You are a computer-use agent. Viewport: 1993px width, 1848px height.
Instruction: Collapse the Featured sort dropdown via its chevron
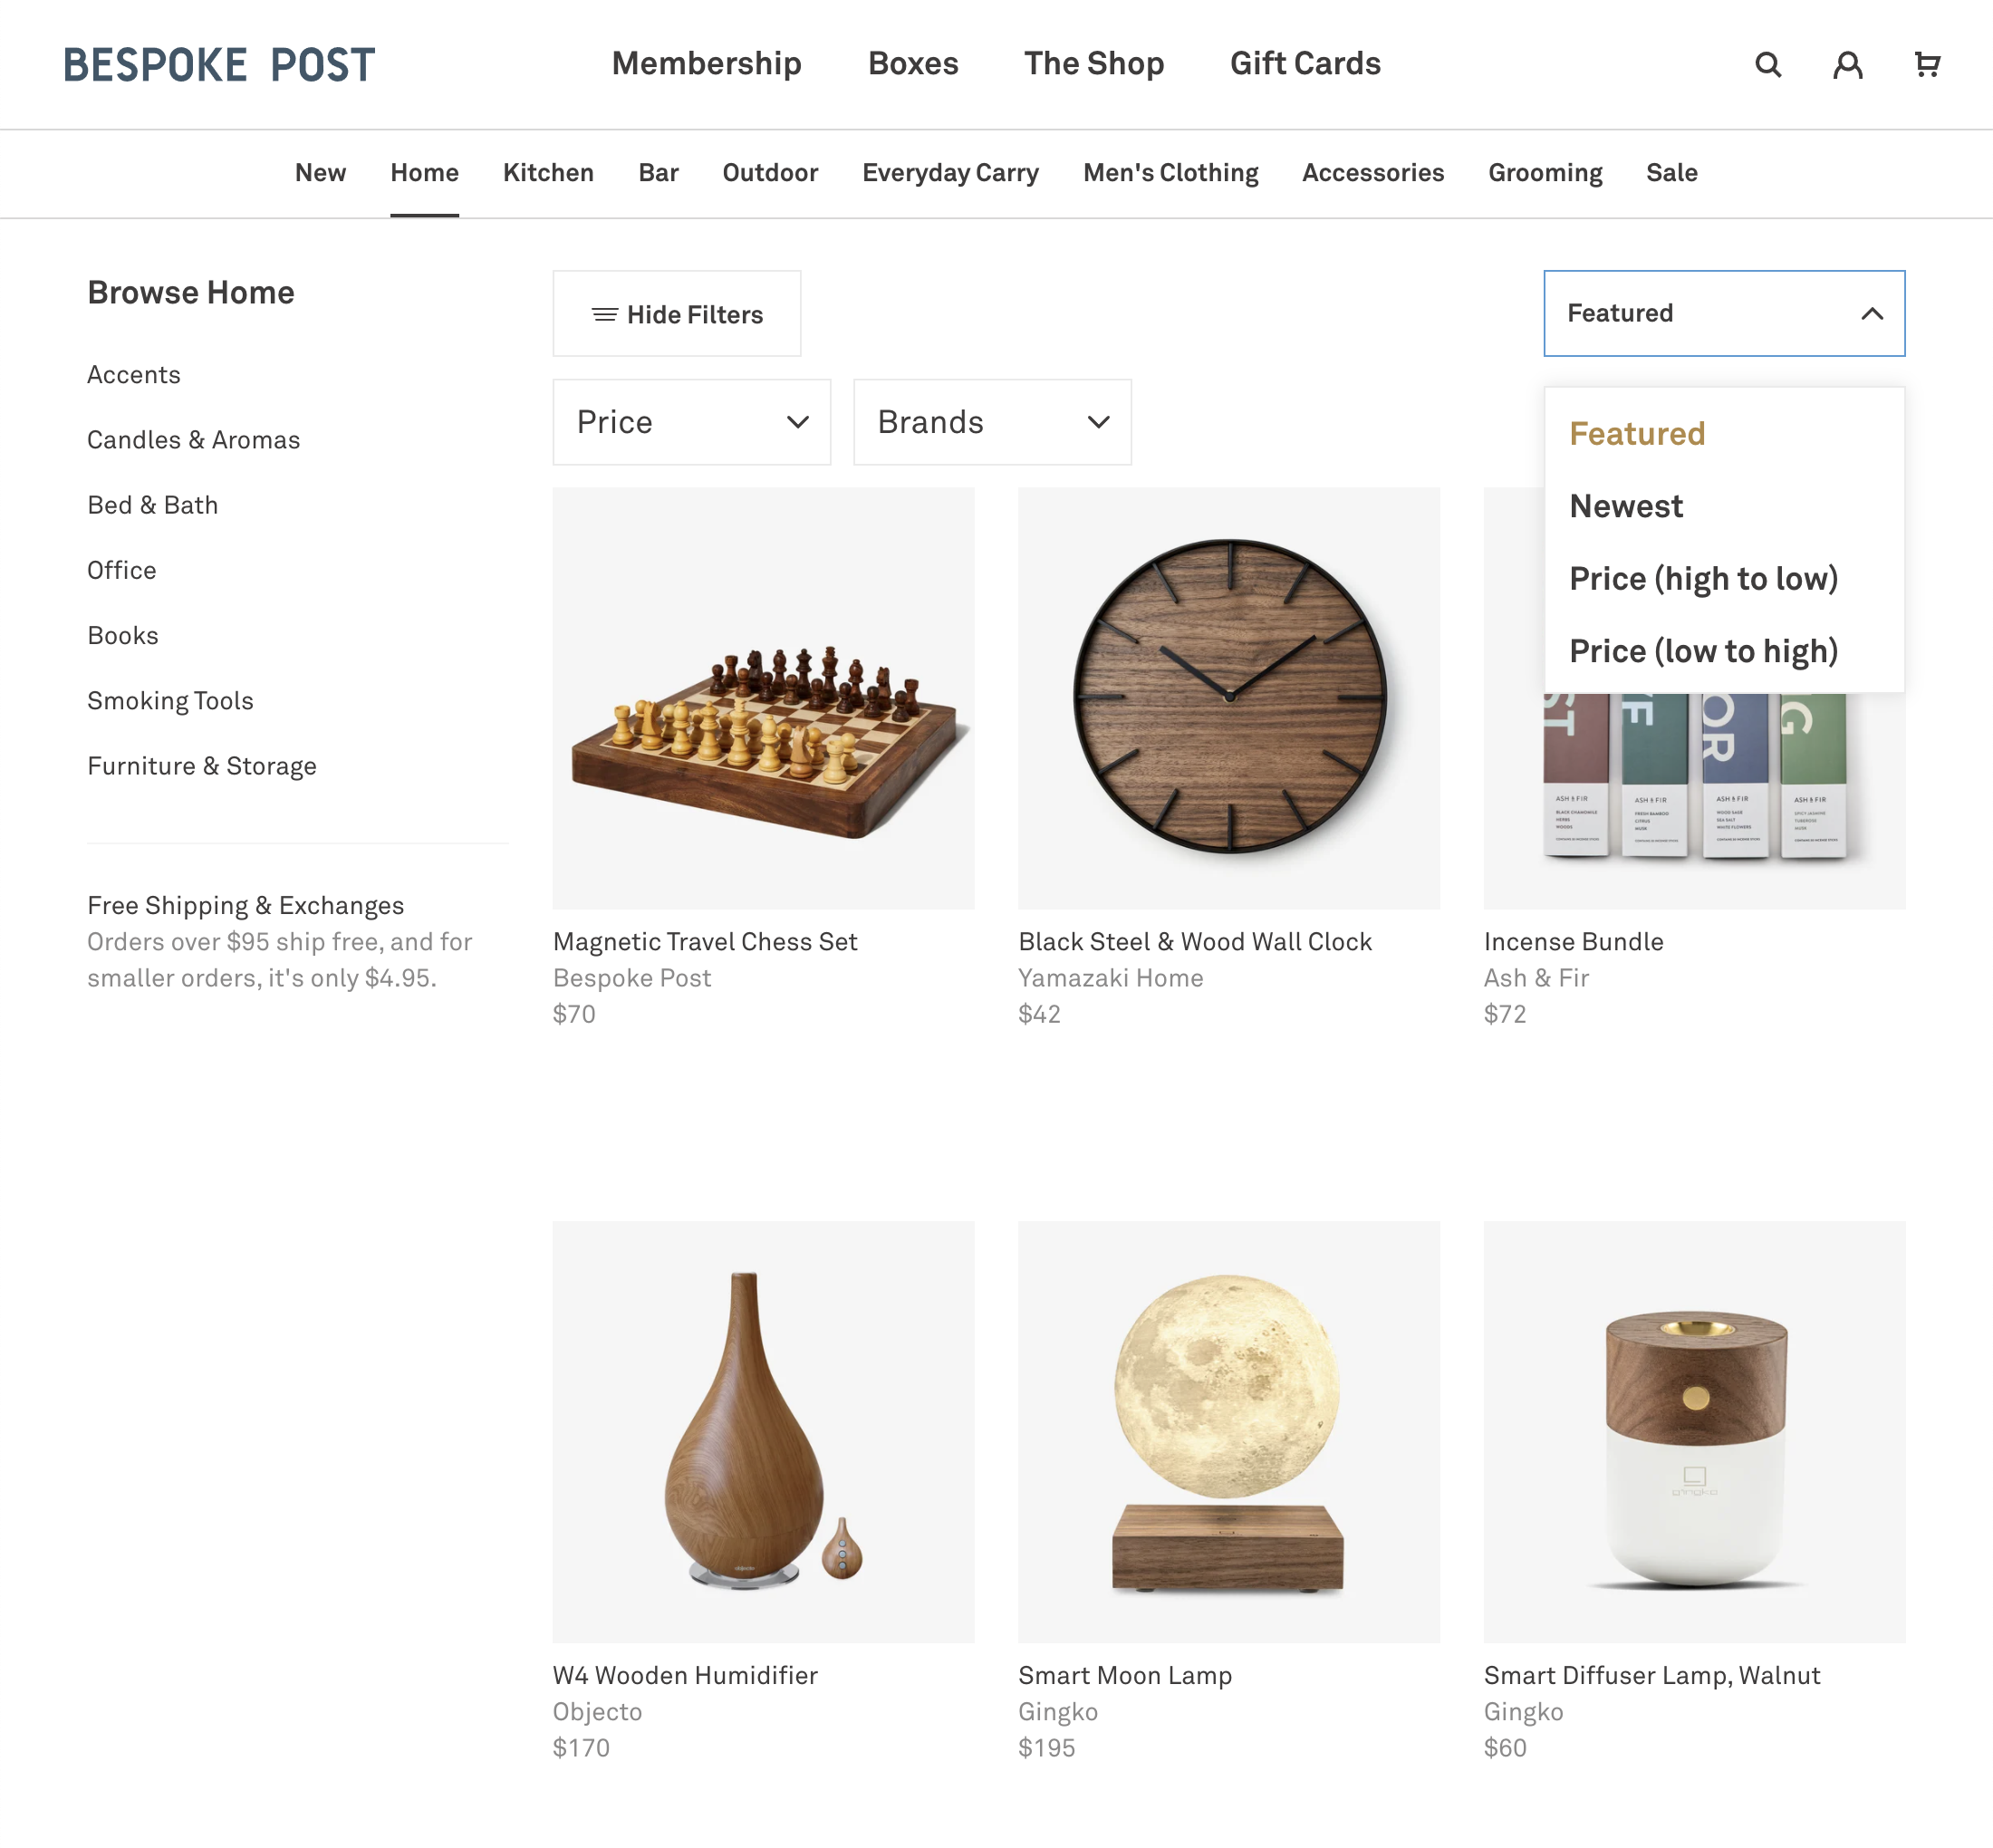tap(1870, 313)
